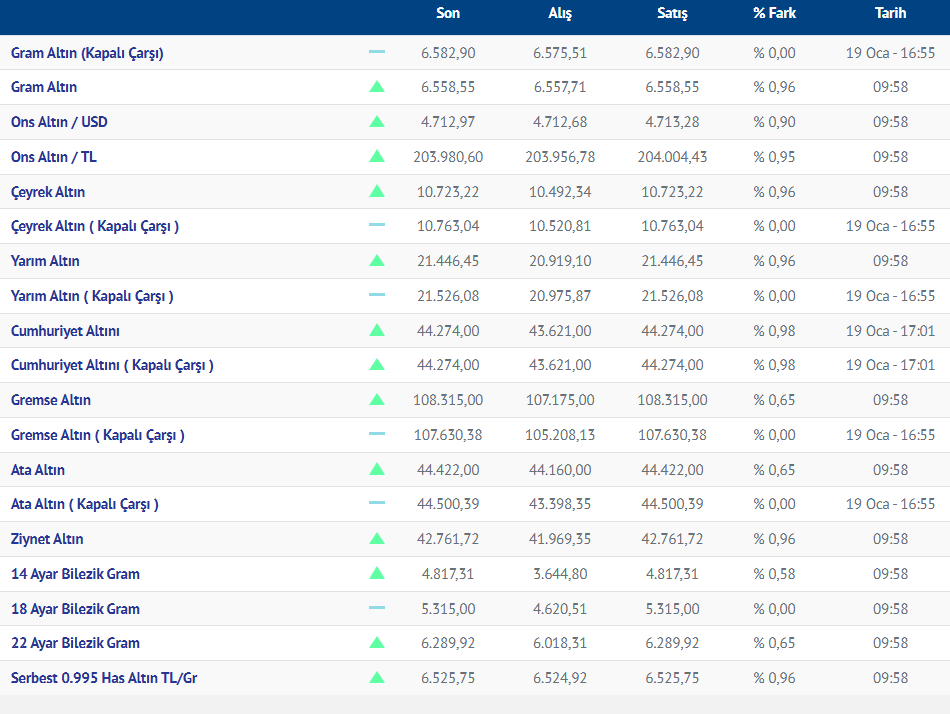Click the up arrow beside Ziynet Altın
Screen dimensions: 950x714
377,539
